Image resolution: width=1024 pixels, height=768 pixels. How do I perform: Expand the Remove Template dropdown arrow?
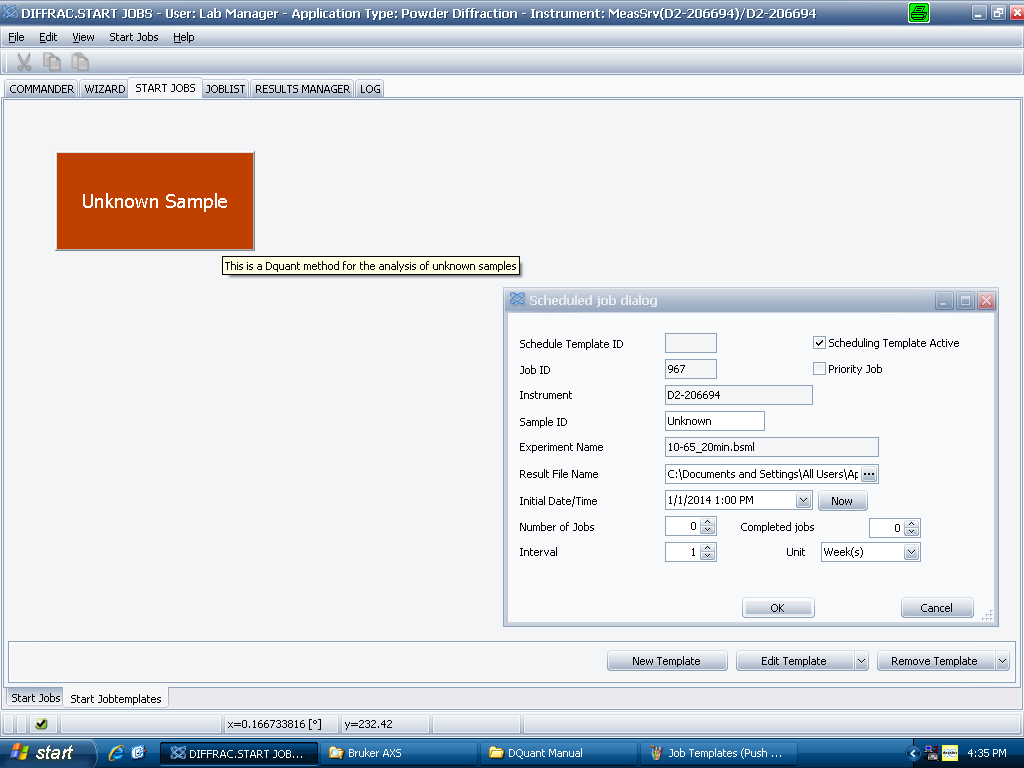click(x=1002, y=661)
